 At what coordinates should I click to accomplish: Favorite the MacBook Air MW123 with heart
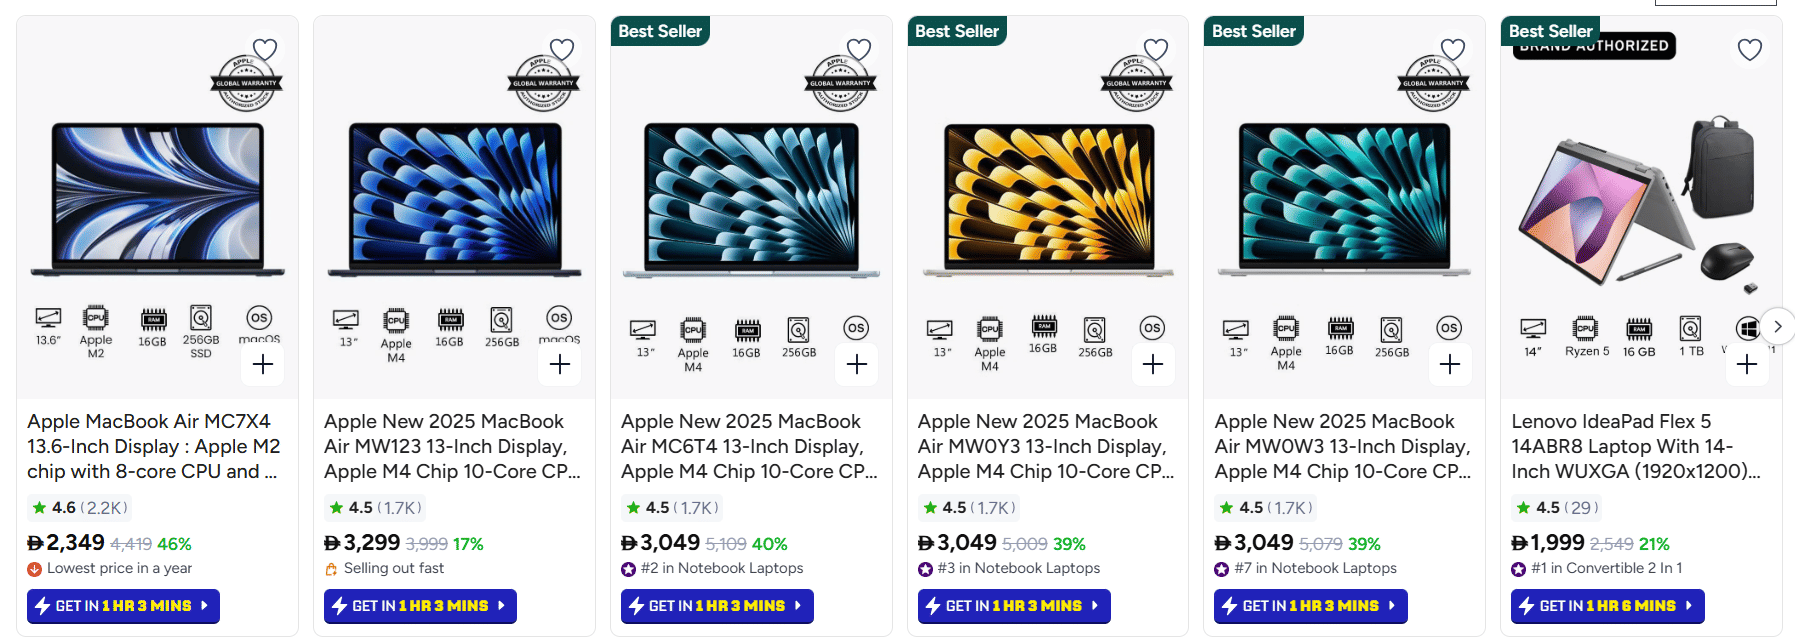coord(562,49)
